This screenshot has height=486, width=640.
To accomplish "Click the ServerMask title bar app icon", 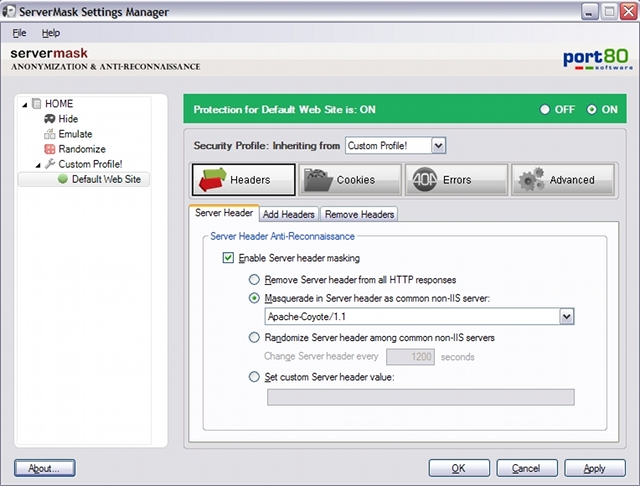I will tap(9, 11).
